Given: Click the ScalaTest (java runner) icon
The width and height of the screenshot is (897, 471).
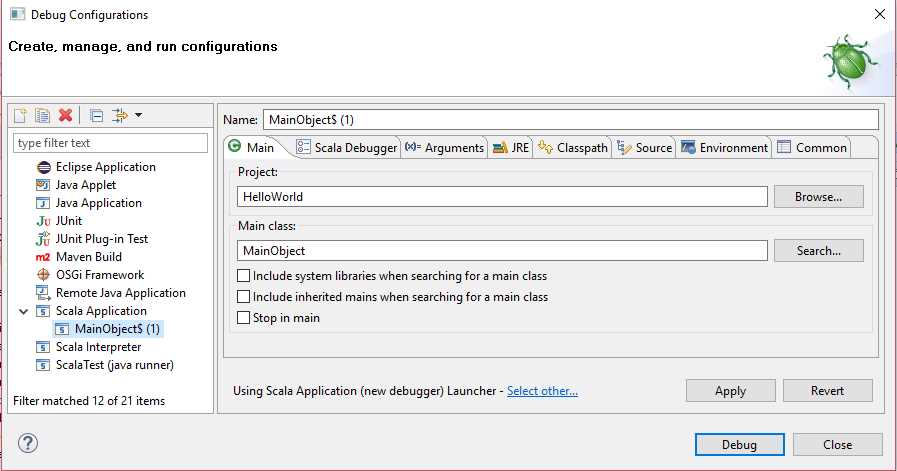Looking at the screenshot, I should coord(43,365).
